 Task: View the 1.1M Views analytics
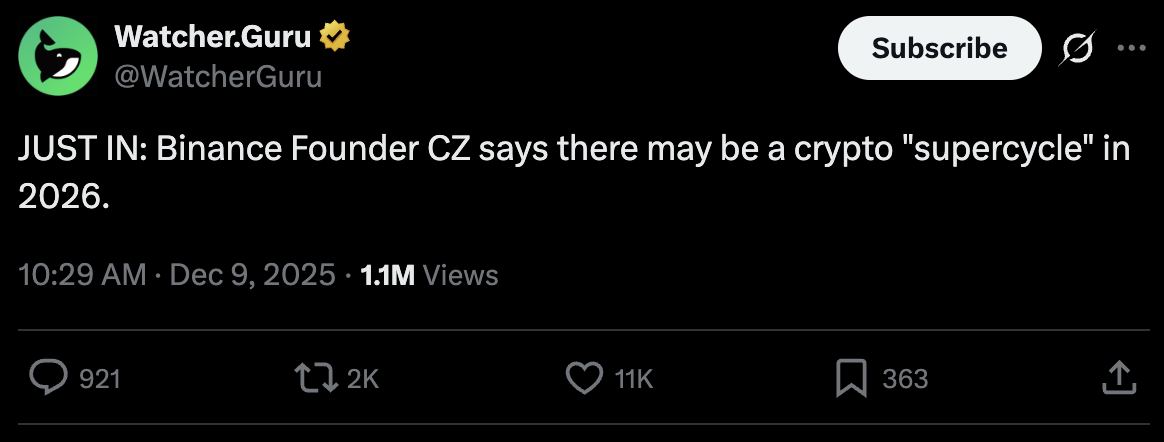(428, 275)
